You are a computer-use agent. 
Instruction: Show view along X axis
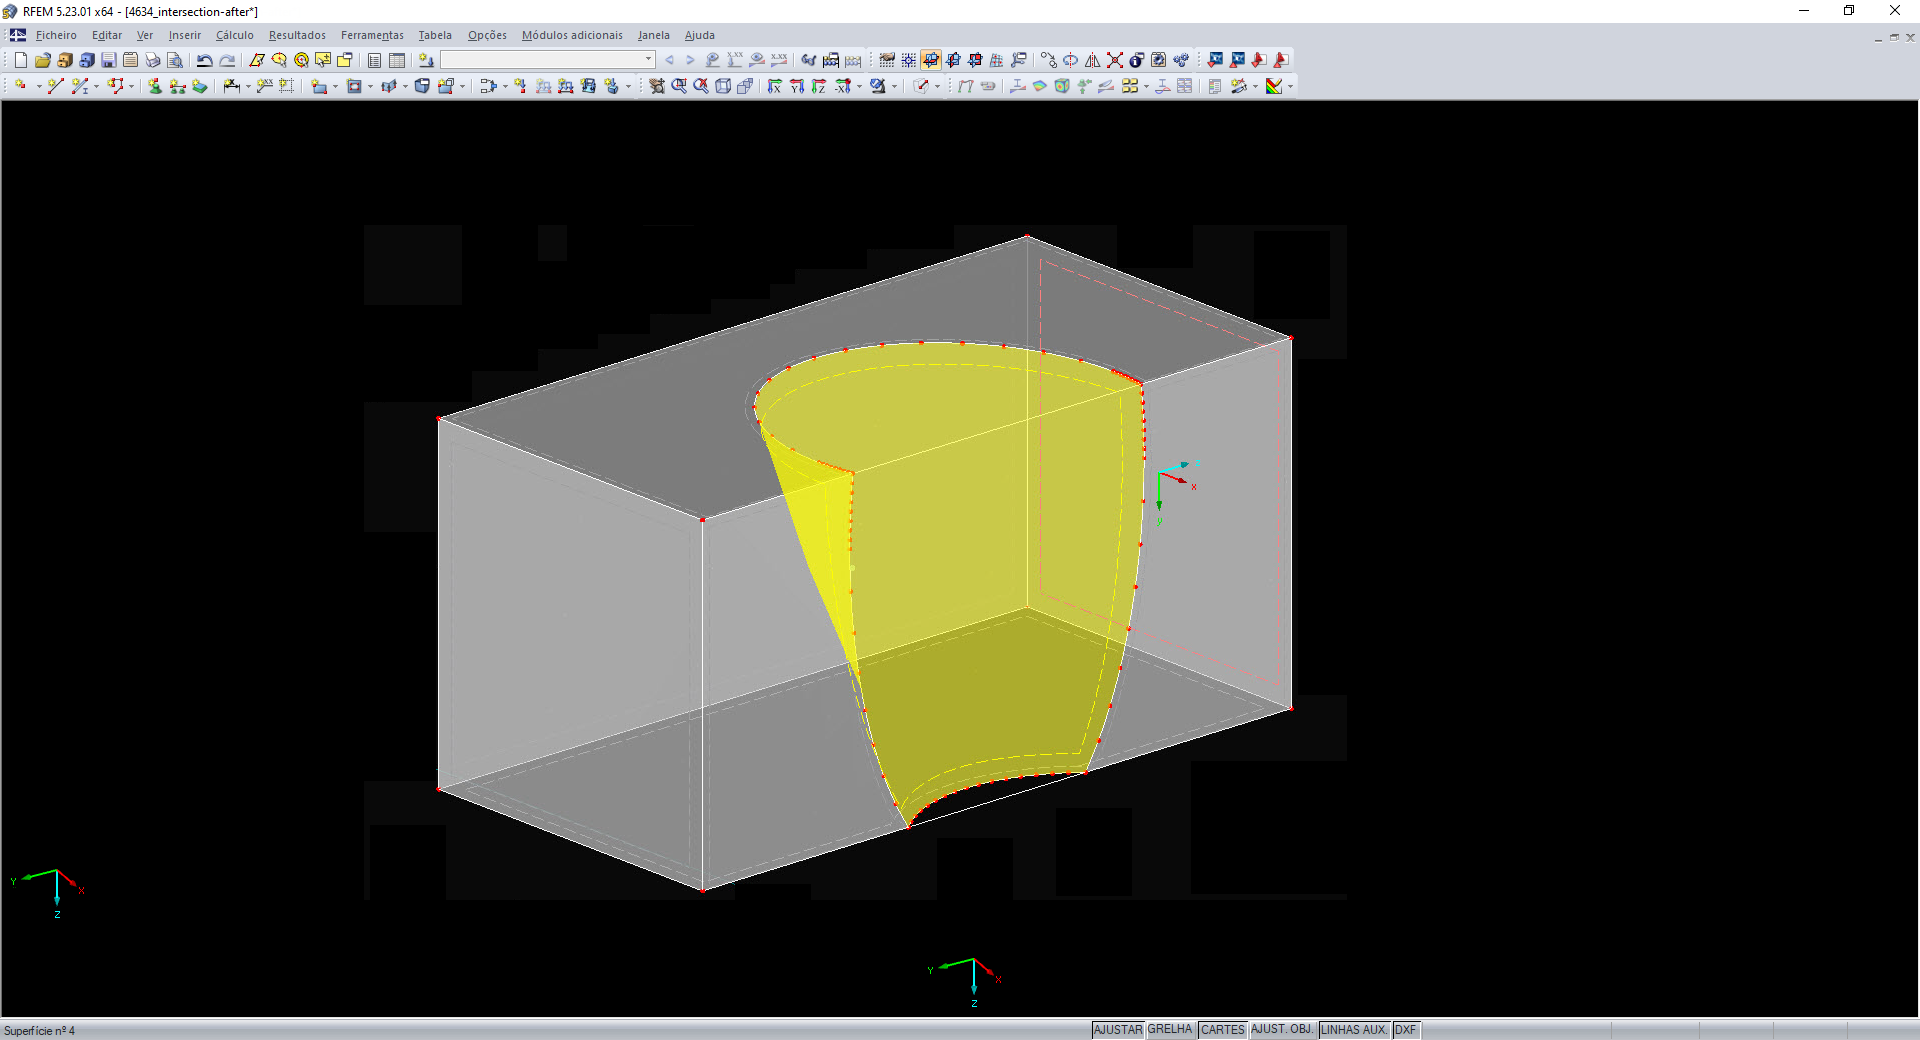tap(775, 86)
